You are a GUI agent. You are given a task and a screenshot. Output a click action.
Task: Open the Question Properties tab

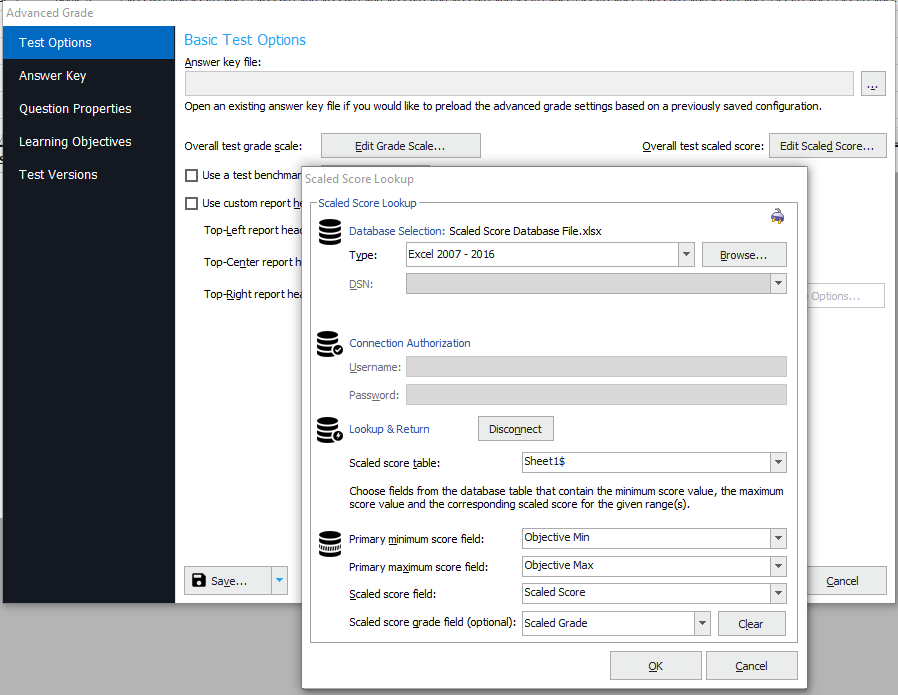(x=89, y=109)
